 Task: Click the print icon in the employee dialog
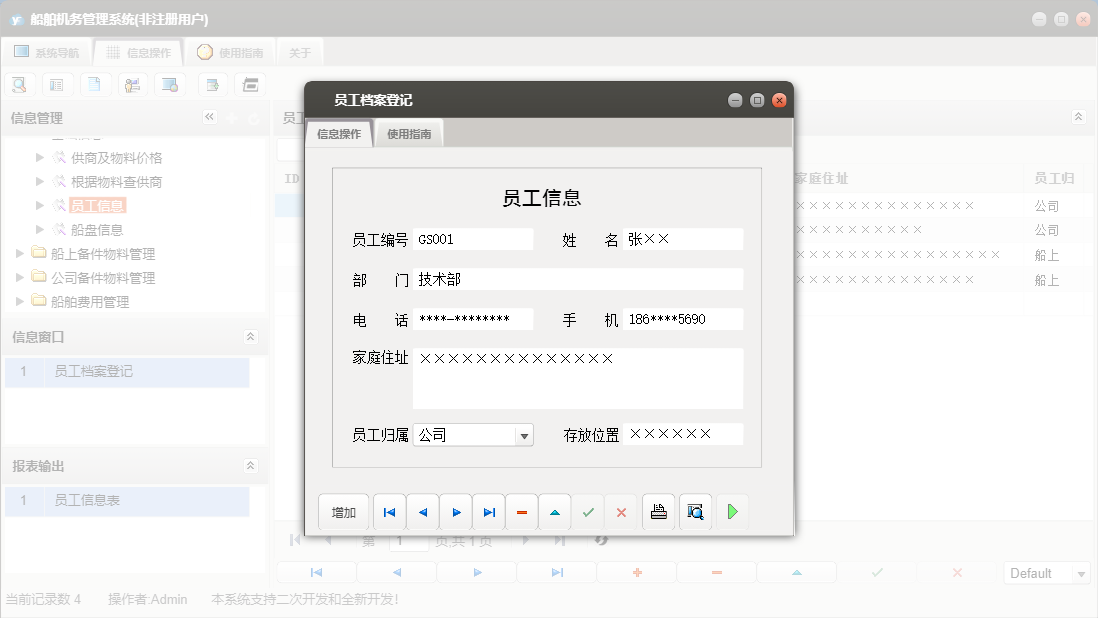click(659, 512)
